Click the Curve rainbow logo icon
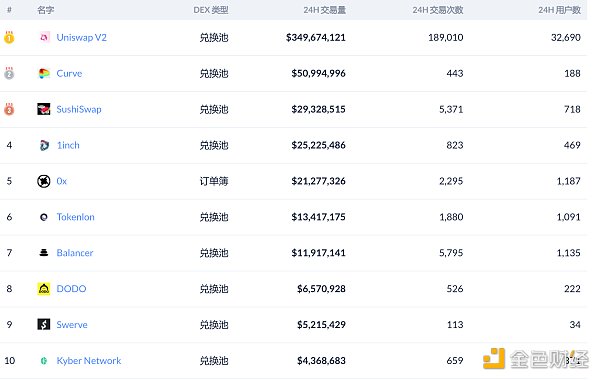Viewport: 600px width, 380px height. (x=44, y=73)
